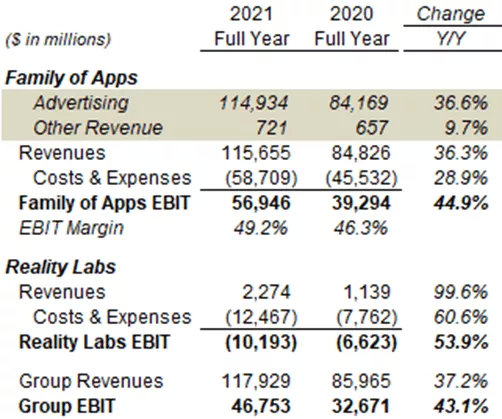Screen dimensions: 502x419
Task: Select the 'Group Revenues' row label
Action: [x=91, y=381]
